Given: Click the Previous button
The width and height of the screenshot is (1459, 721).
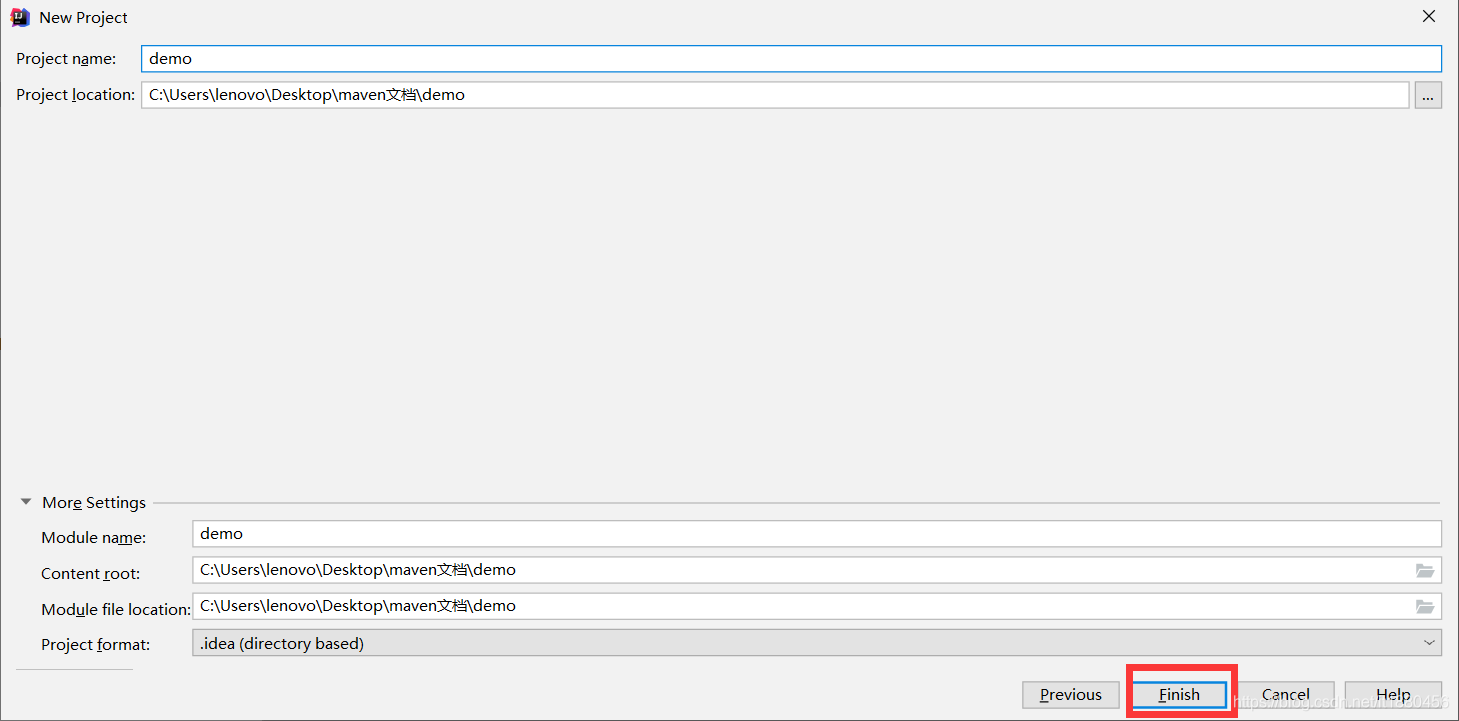Looking at the screenshot, I should pos(1071,694).
